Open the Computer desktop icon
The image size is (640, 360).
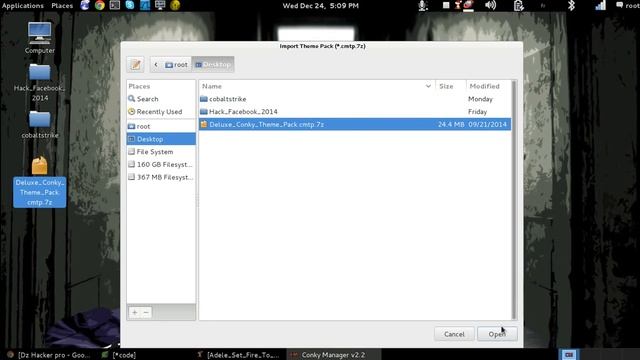40,38
